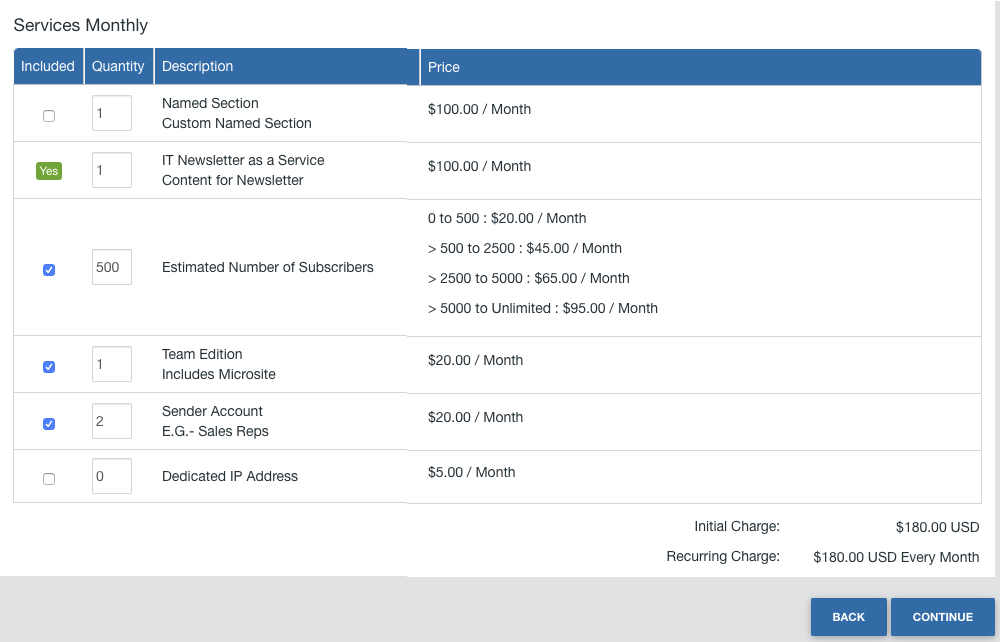Click the green Yes badge for IT Newsletter

(49, 171)
